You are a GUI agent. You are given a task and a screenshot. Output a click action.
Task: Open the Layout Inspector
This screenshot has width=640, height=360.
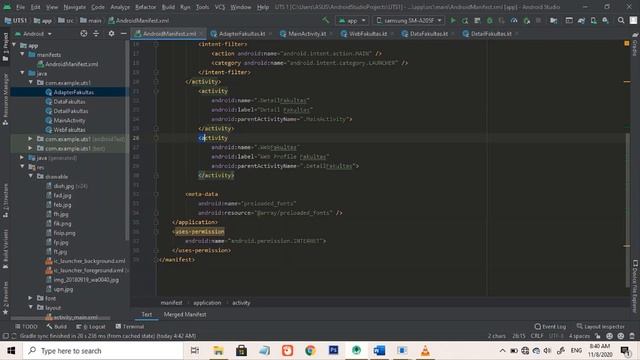pyautogui.click(x=601, y=327)
